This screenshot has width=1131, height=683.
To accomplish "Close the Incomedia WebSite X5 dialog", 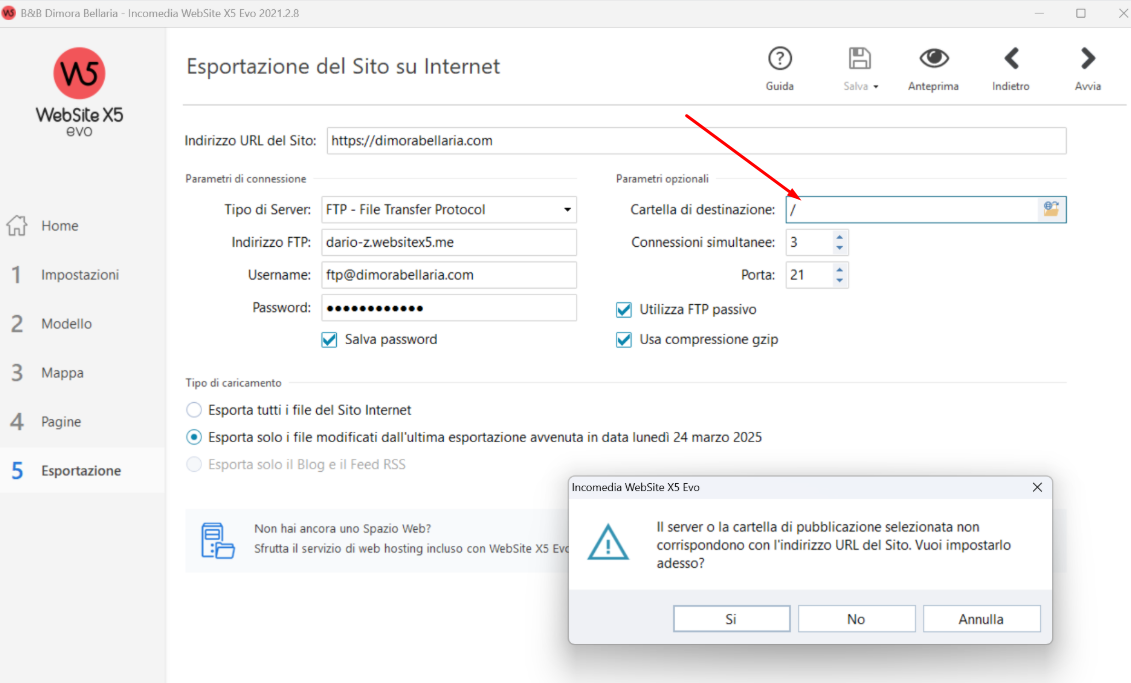I will (x=1037, y=488).
